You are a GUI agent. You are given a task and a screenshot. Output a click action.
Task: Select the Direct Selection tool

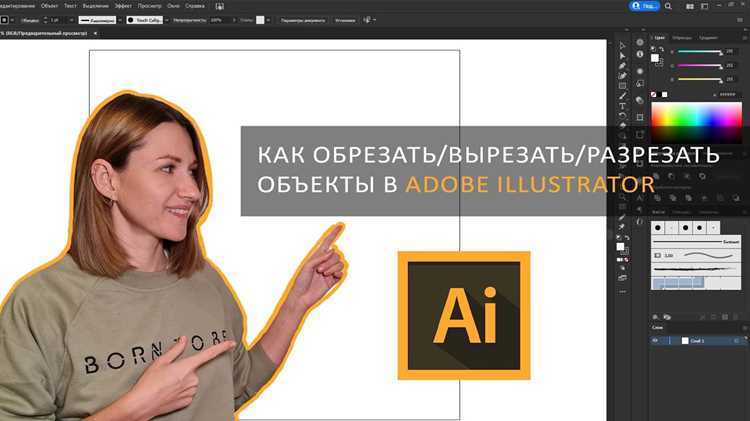click(x=622, y=56)
